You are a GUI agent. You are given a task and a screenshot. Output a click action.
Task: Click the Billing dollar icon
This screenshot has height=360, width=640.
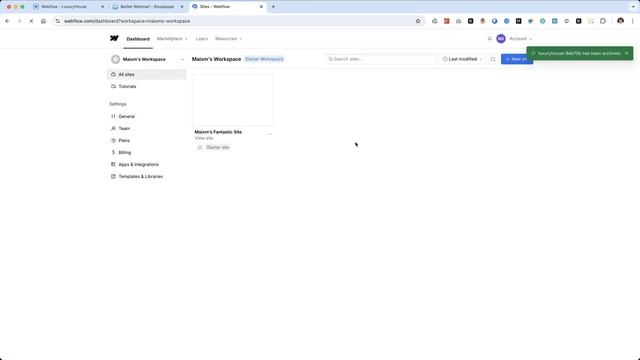113,152
